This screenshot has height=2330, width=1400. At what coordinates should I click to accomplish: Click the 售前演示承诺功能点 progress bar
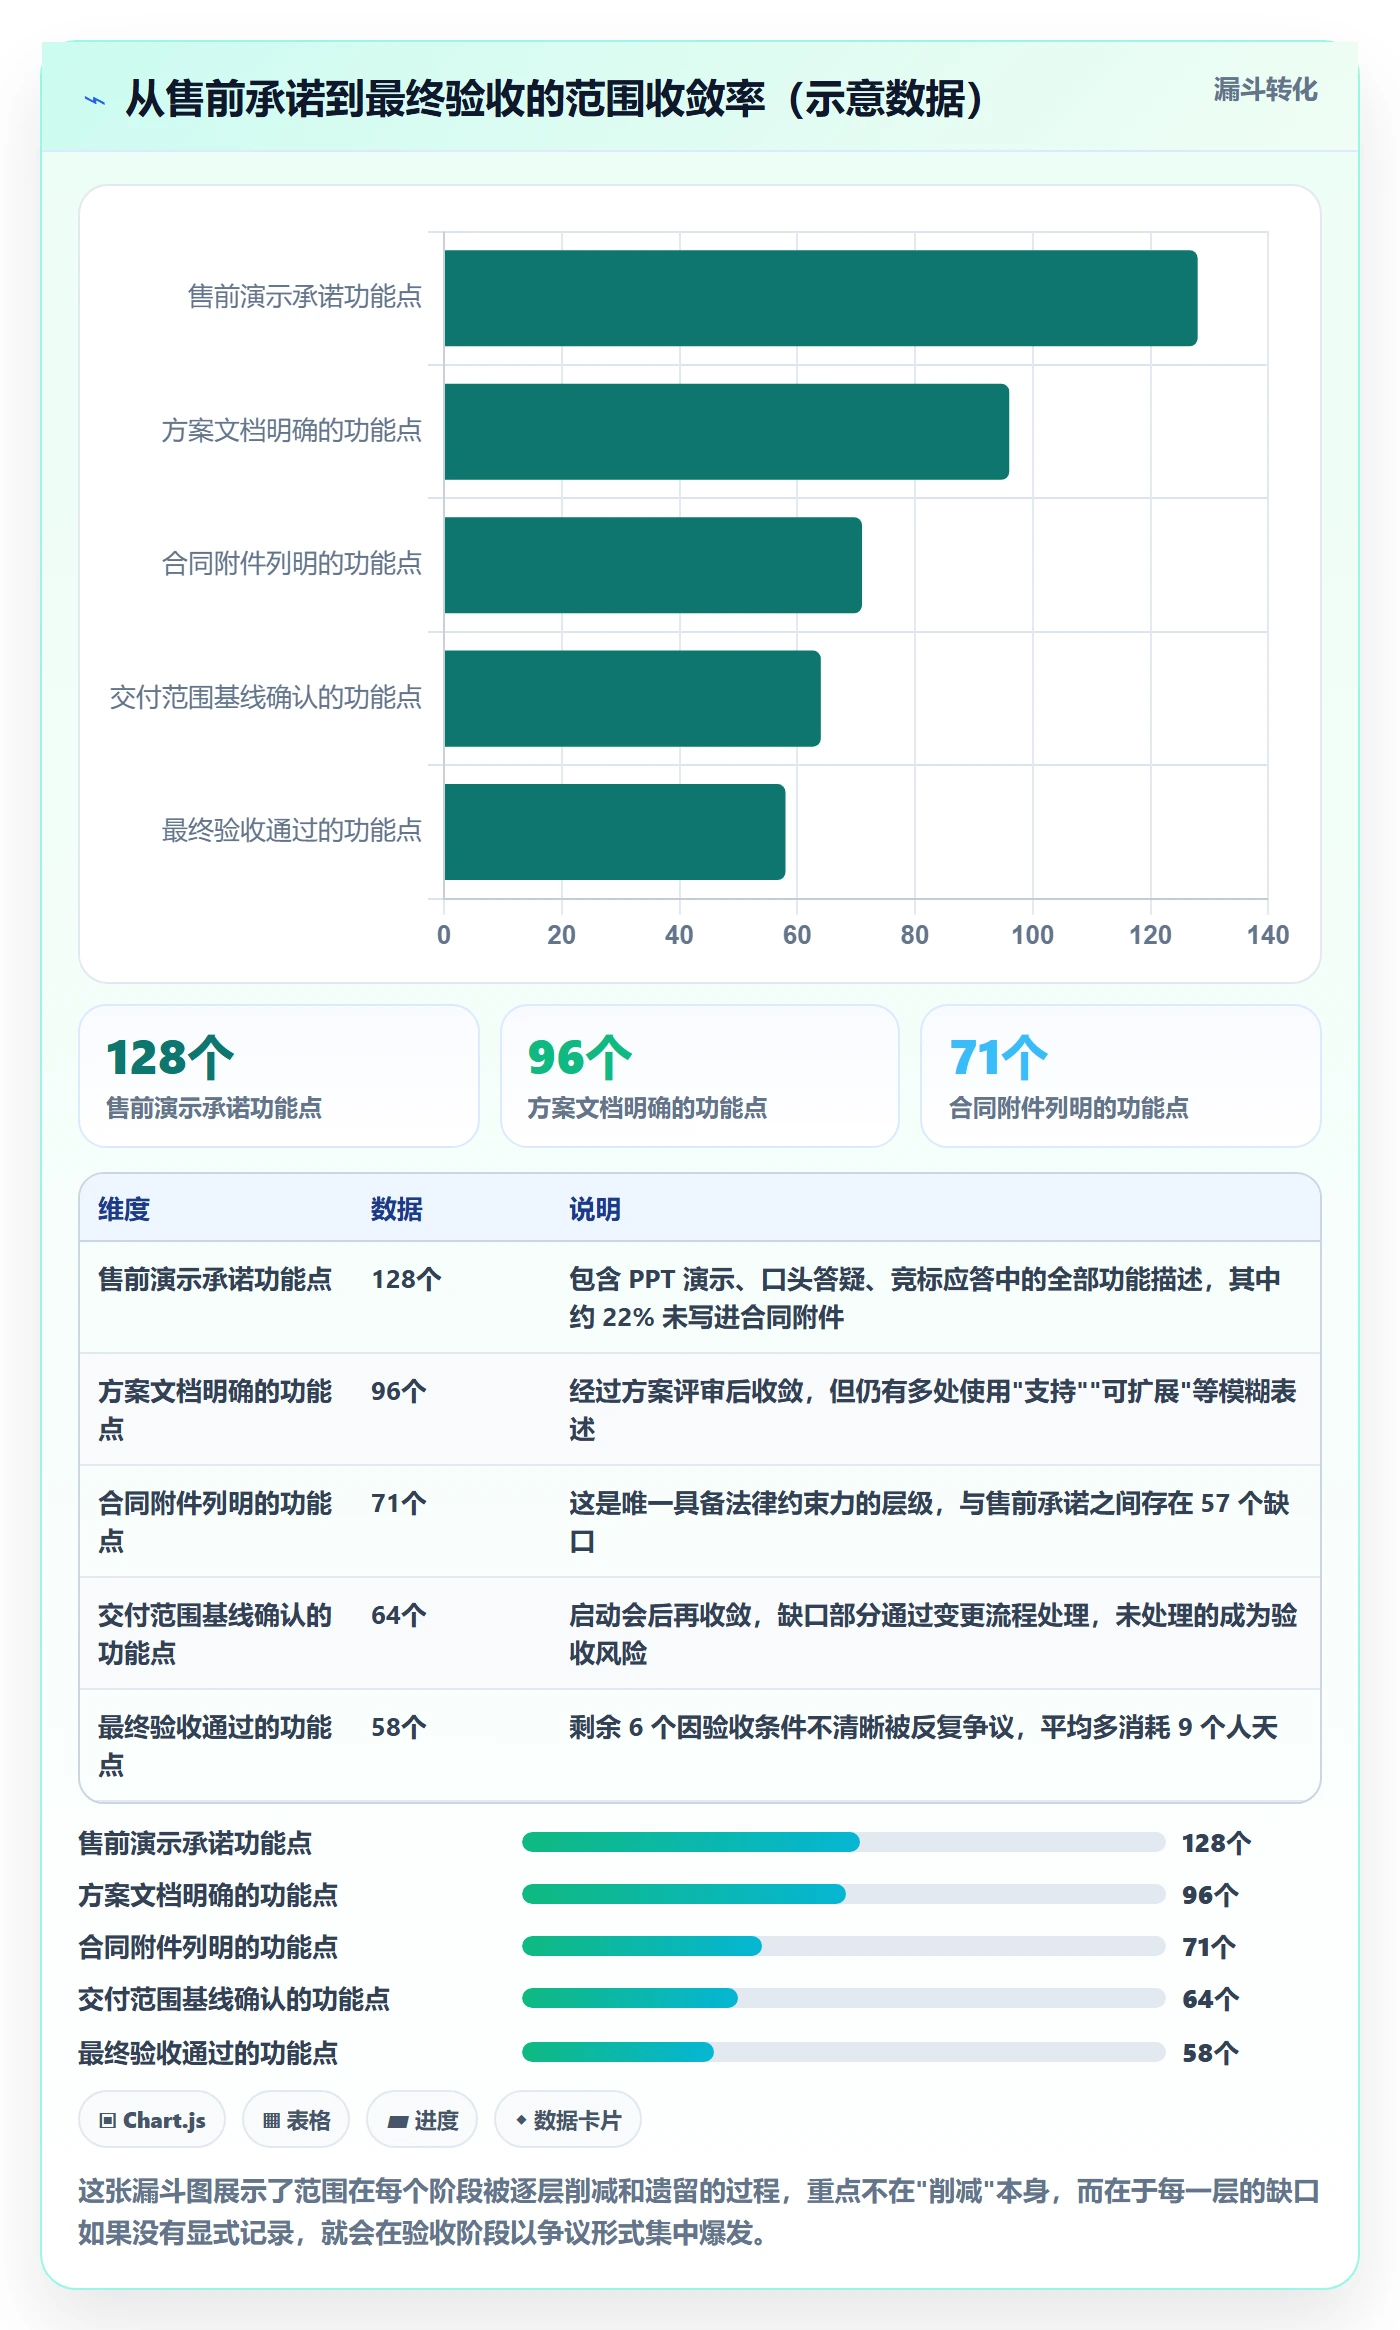[x=844, y=1842]
